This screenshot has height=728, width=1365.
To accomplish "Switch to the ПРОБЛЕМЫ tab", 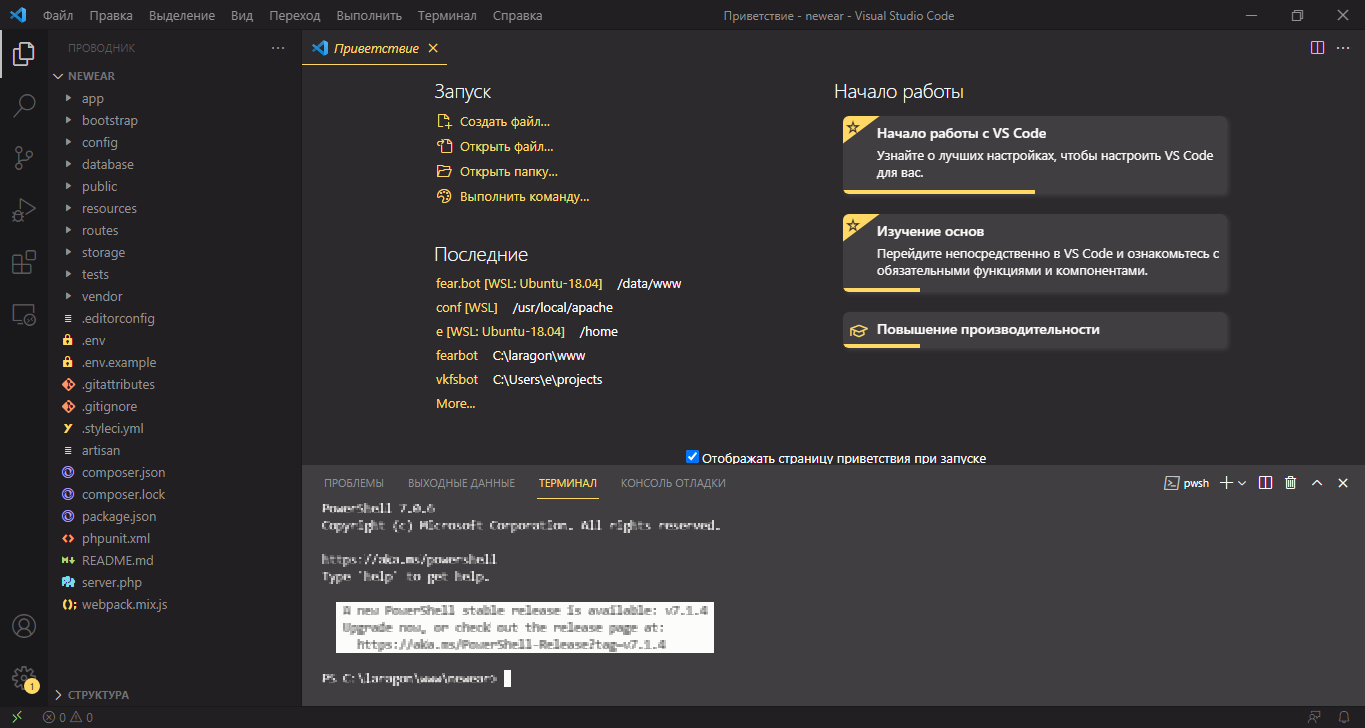I will coord(352,482).
